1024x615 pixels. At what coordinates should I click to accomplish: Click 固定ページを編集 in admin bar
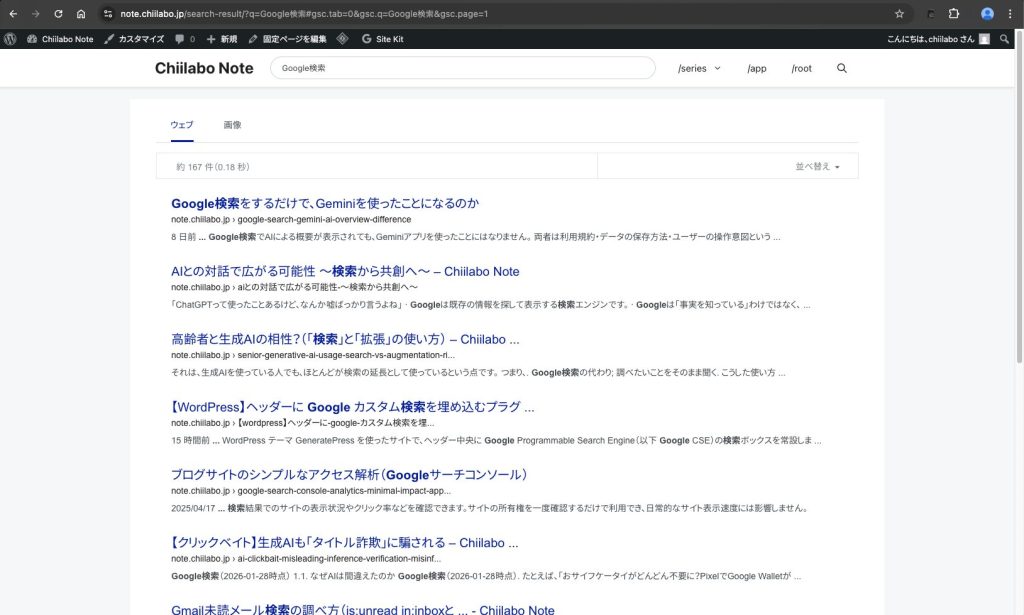[x=287, y=39]
